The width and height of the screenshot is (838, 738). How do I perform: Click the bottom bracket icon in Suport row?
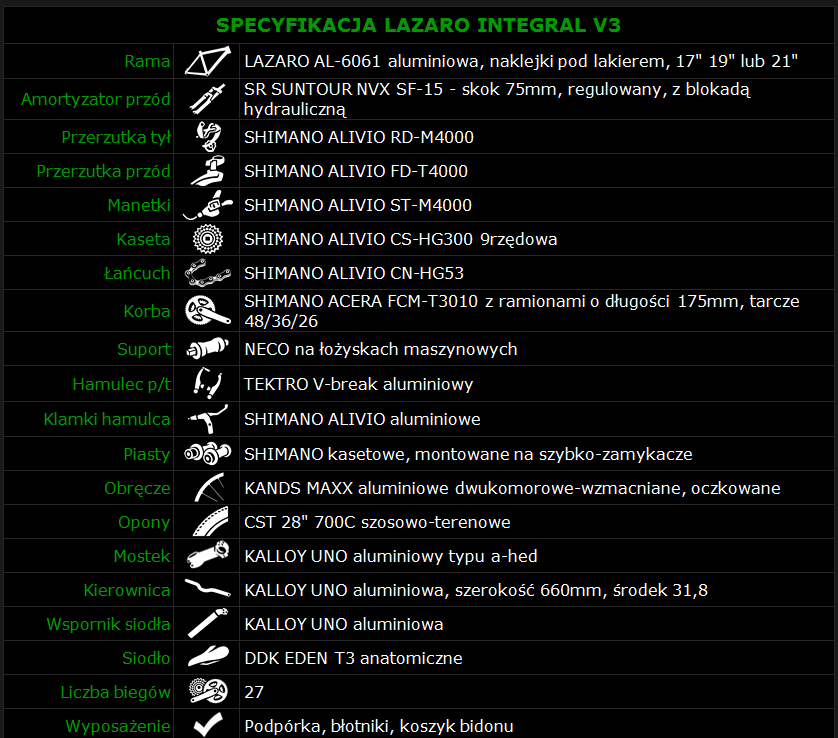[x=208, y=349]
